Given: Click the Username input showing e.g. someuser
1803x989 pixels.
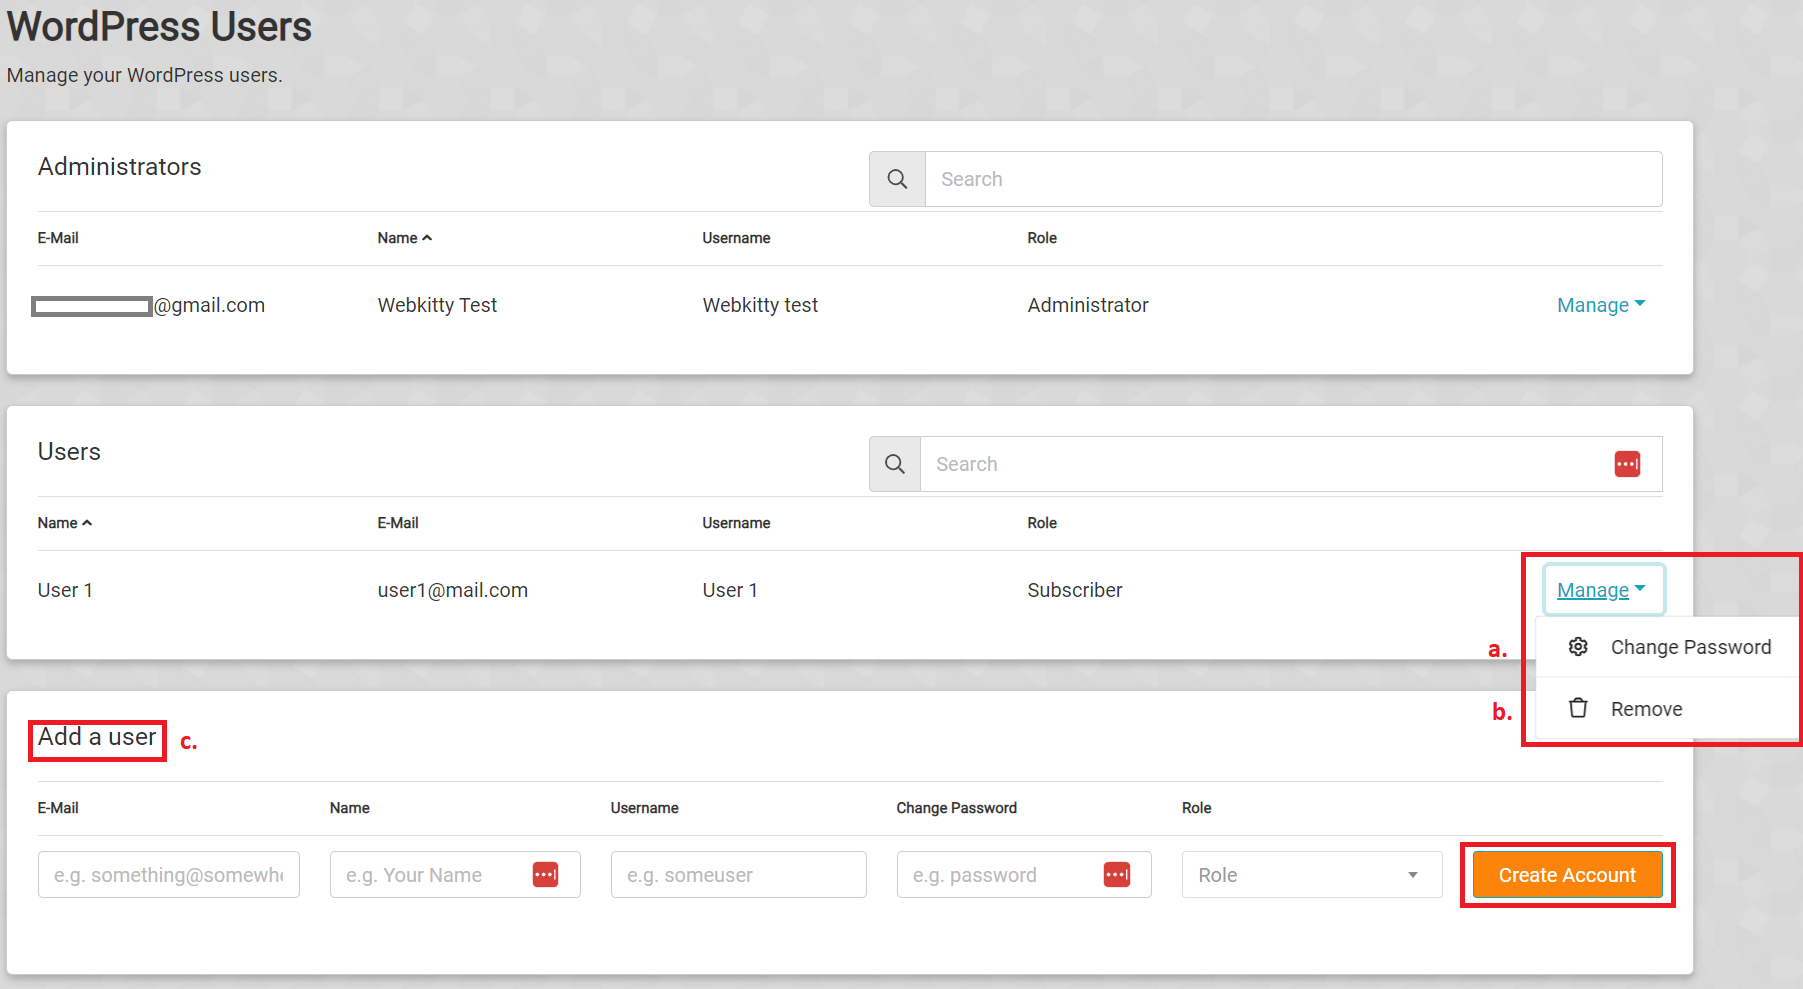Looking at the screenshot, I should coord(739,875).
